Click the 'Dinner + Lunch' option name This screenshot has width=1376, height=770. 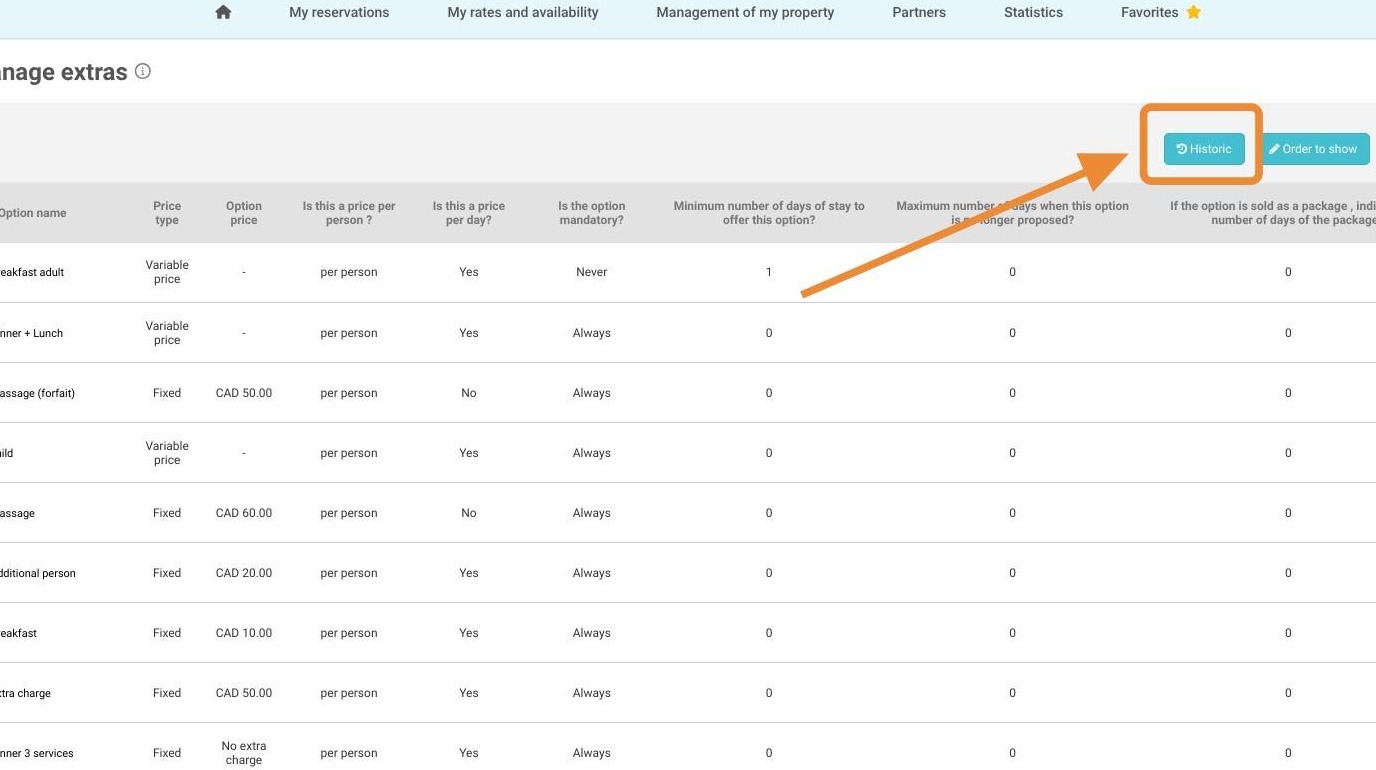tap(30, 333)
